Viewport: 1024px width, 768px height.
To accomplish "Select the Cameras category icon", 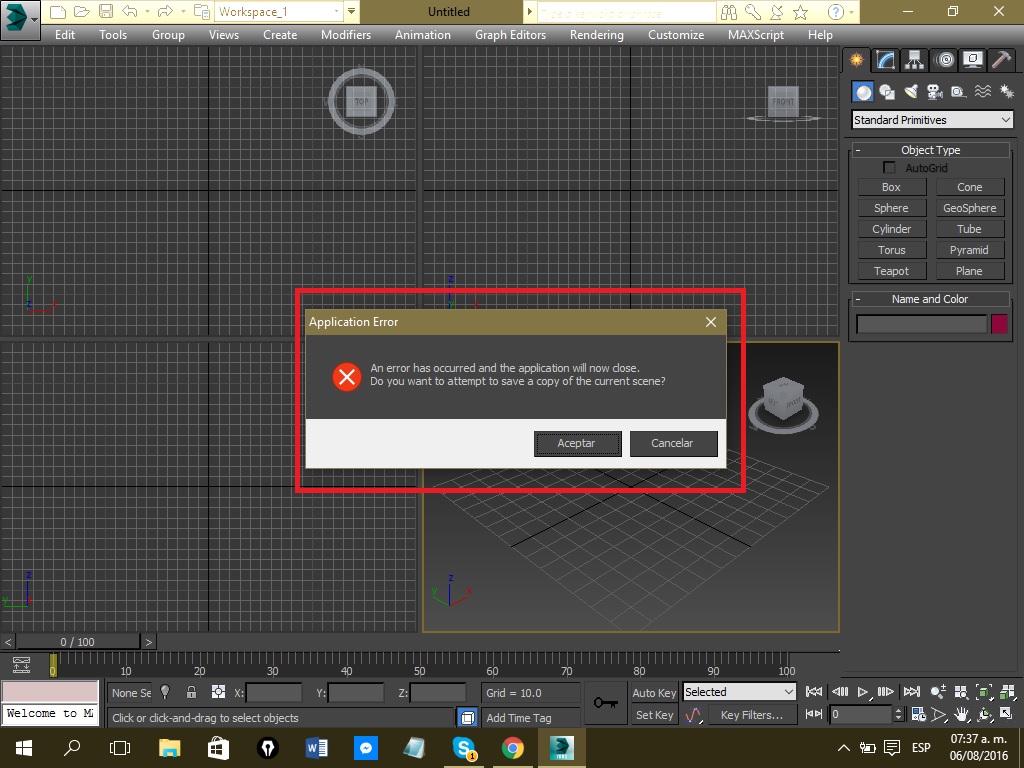I will click(x=935, y=92).
